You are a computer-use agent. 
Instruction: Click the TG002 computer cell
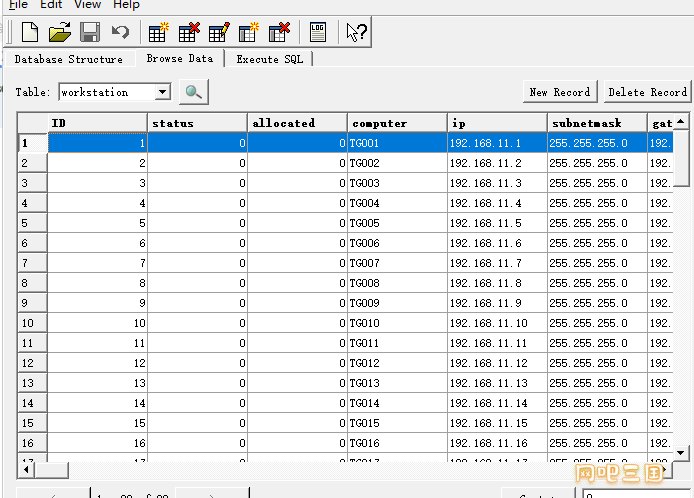397,163
